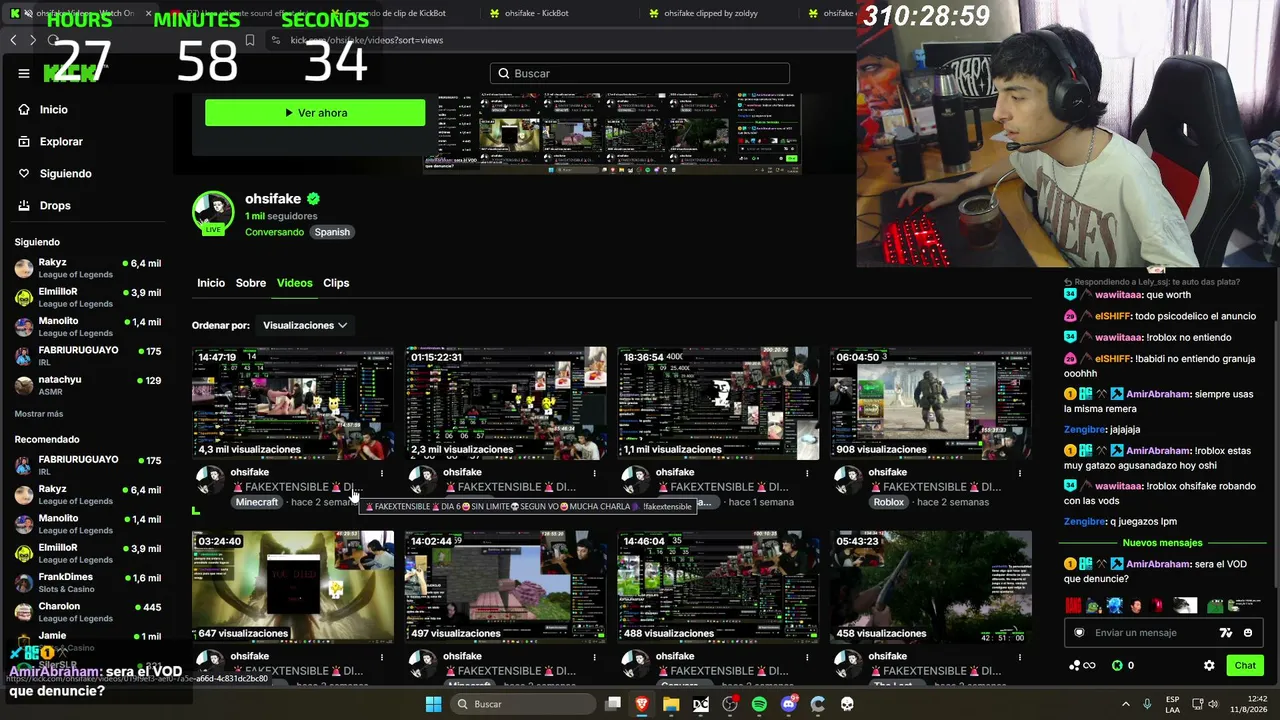Click the ESP LAA language indicator
The image size is (1280, 720).
(x=1173, y=704)
